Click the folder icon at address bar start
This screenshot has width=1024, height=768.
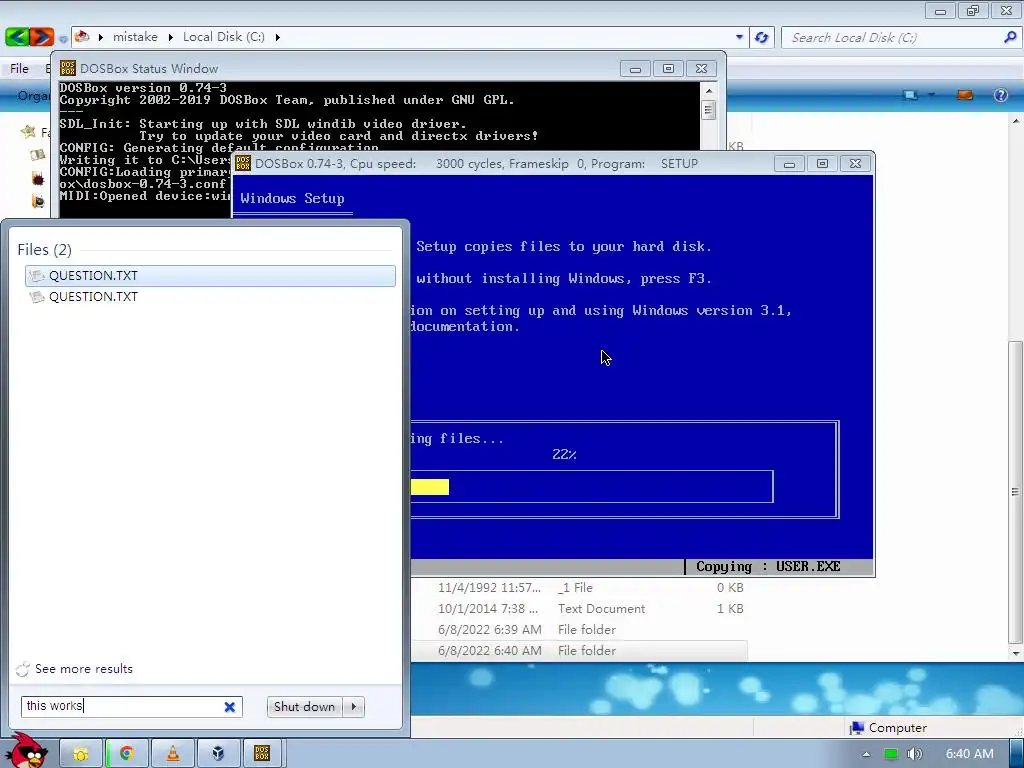click(x=82, y=37)
